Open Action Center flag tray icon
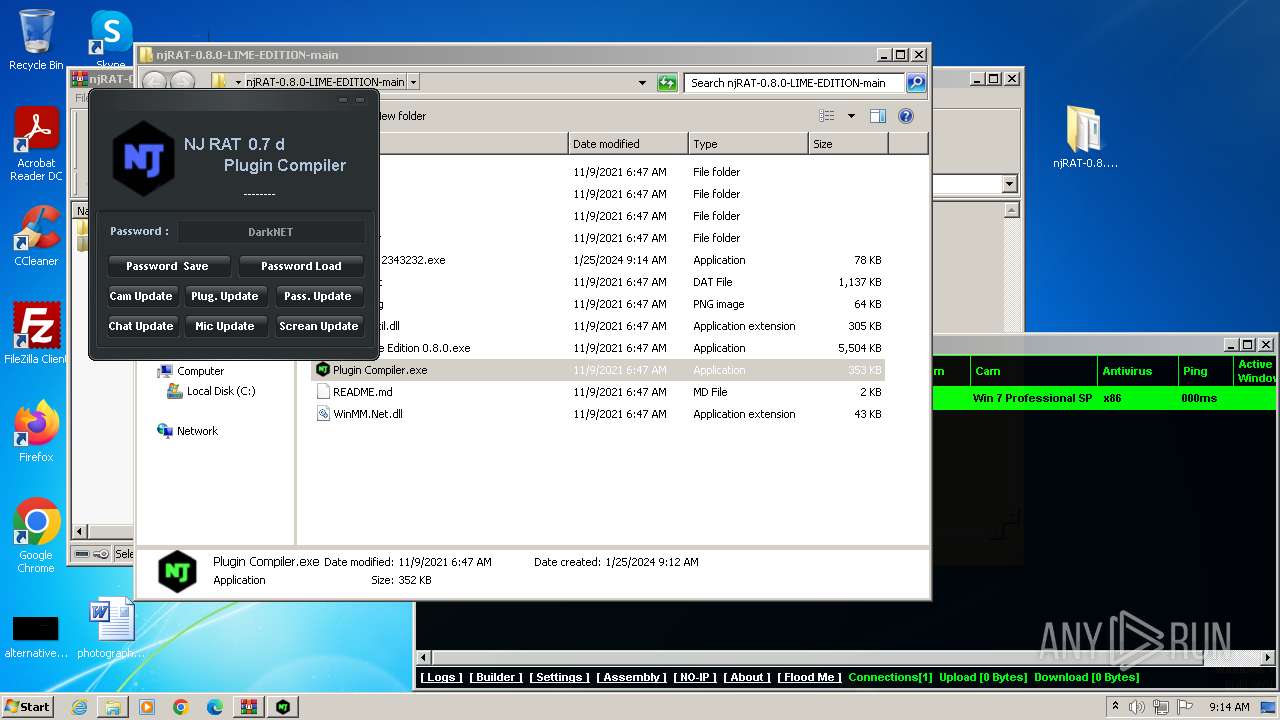This screenshot has width=1280, height=720. click(x=1185, y=707)
